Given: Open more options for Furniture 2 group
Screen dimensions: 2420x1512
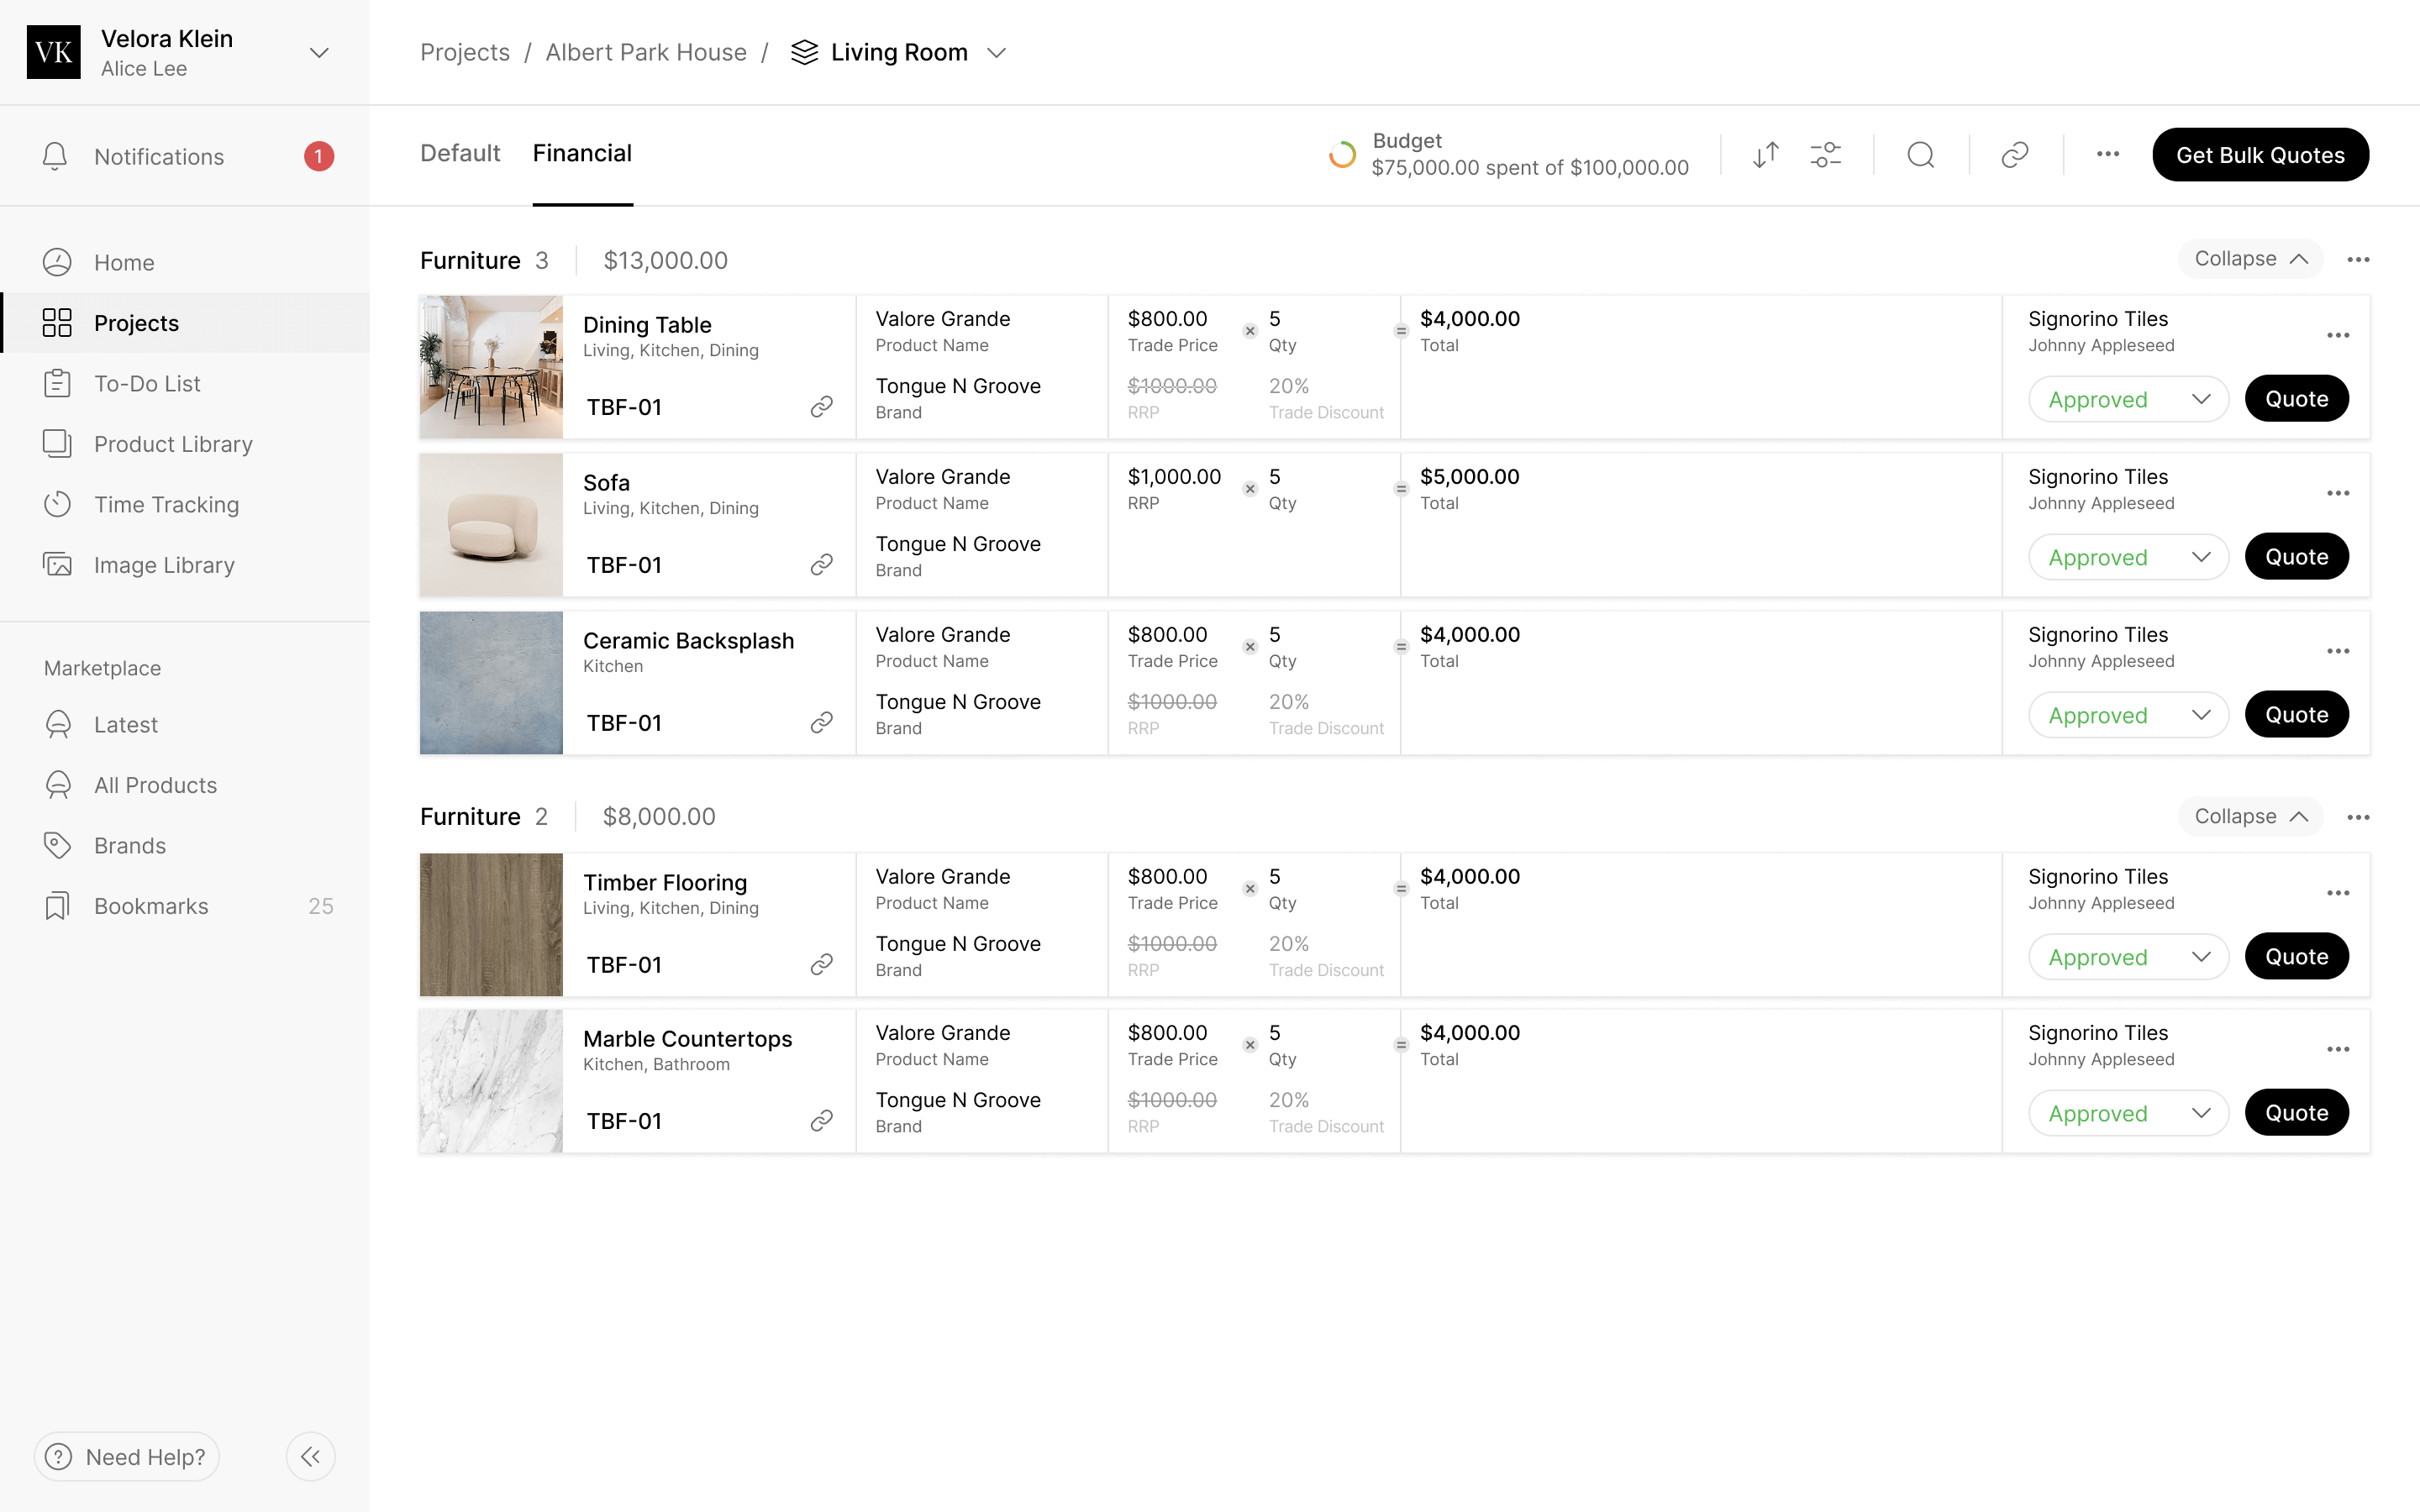Looking at the screenshot, I should [2358, 818].
